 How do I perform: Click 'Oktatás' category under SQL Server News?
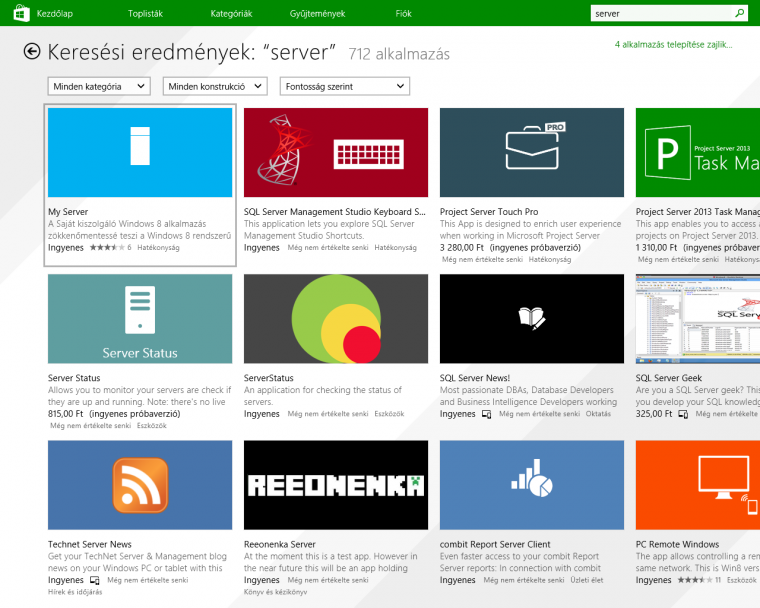click(598, 414)
